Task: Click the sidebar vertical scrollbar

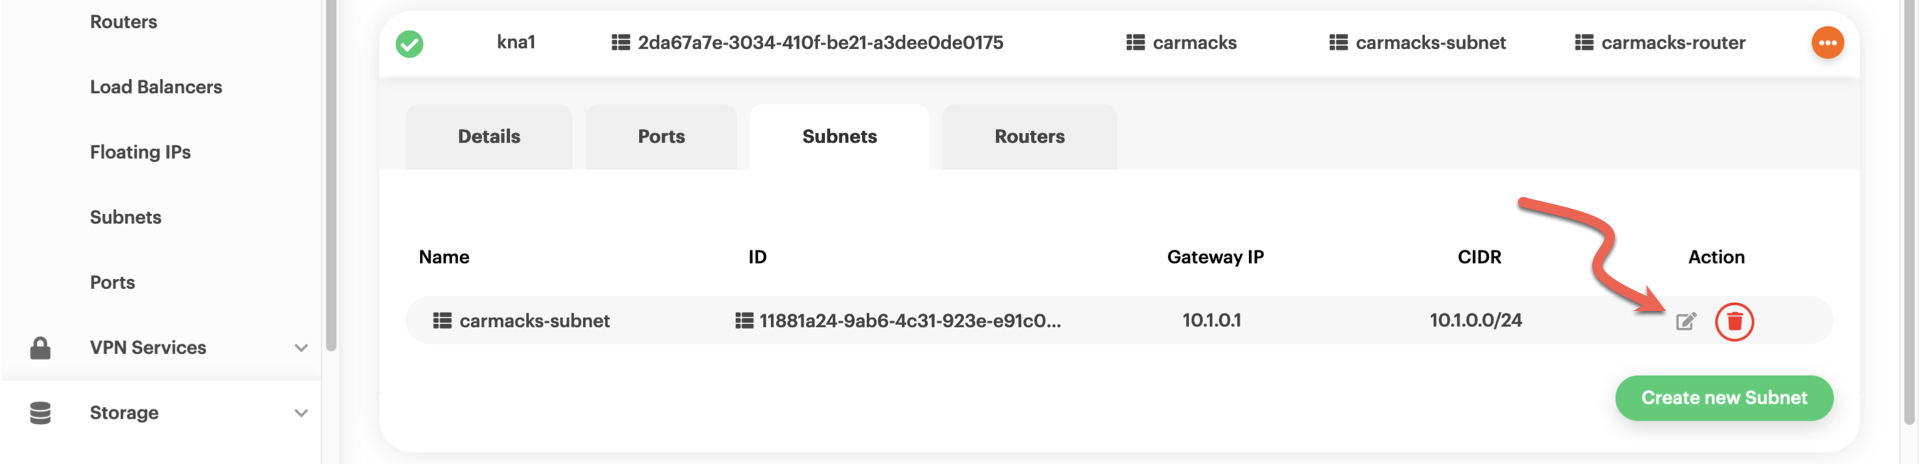Action: (x=331, y=180)
